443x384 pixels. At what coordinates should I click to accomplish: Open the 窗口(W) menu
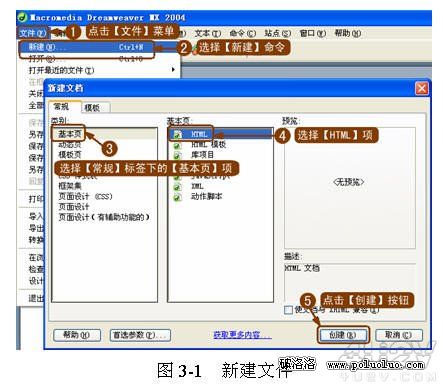click(x=312, y=33)
